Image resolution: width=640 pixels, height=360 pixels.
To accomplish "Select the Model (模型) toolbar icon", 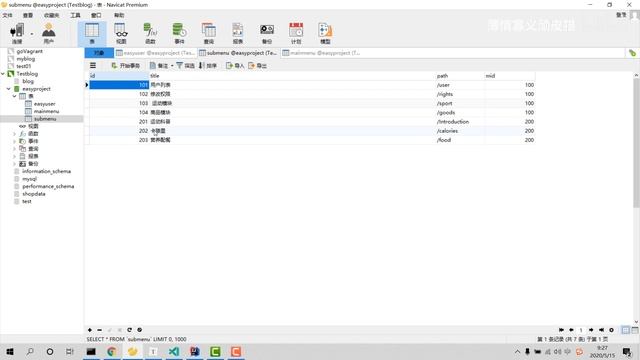I will [x=325, y=33].
